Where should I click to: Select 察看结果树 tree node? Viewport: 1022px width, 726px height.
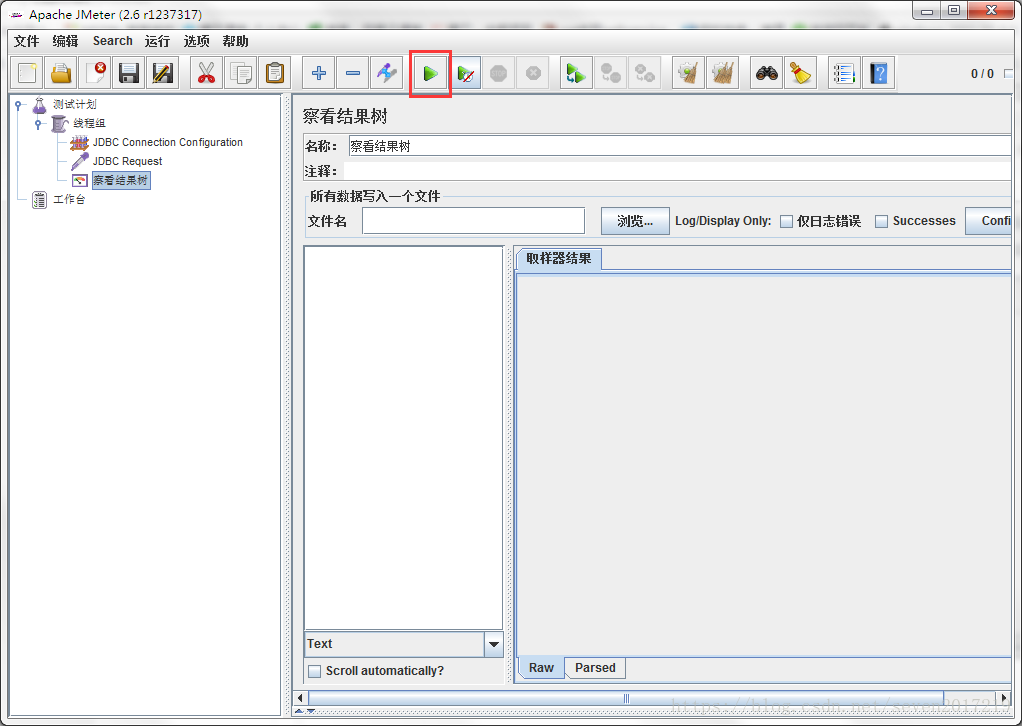tap(121, 181)
